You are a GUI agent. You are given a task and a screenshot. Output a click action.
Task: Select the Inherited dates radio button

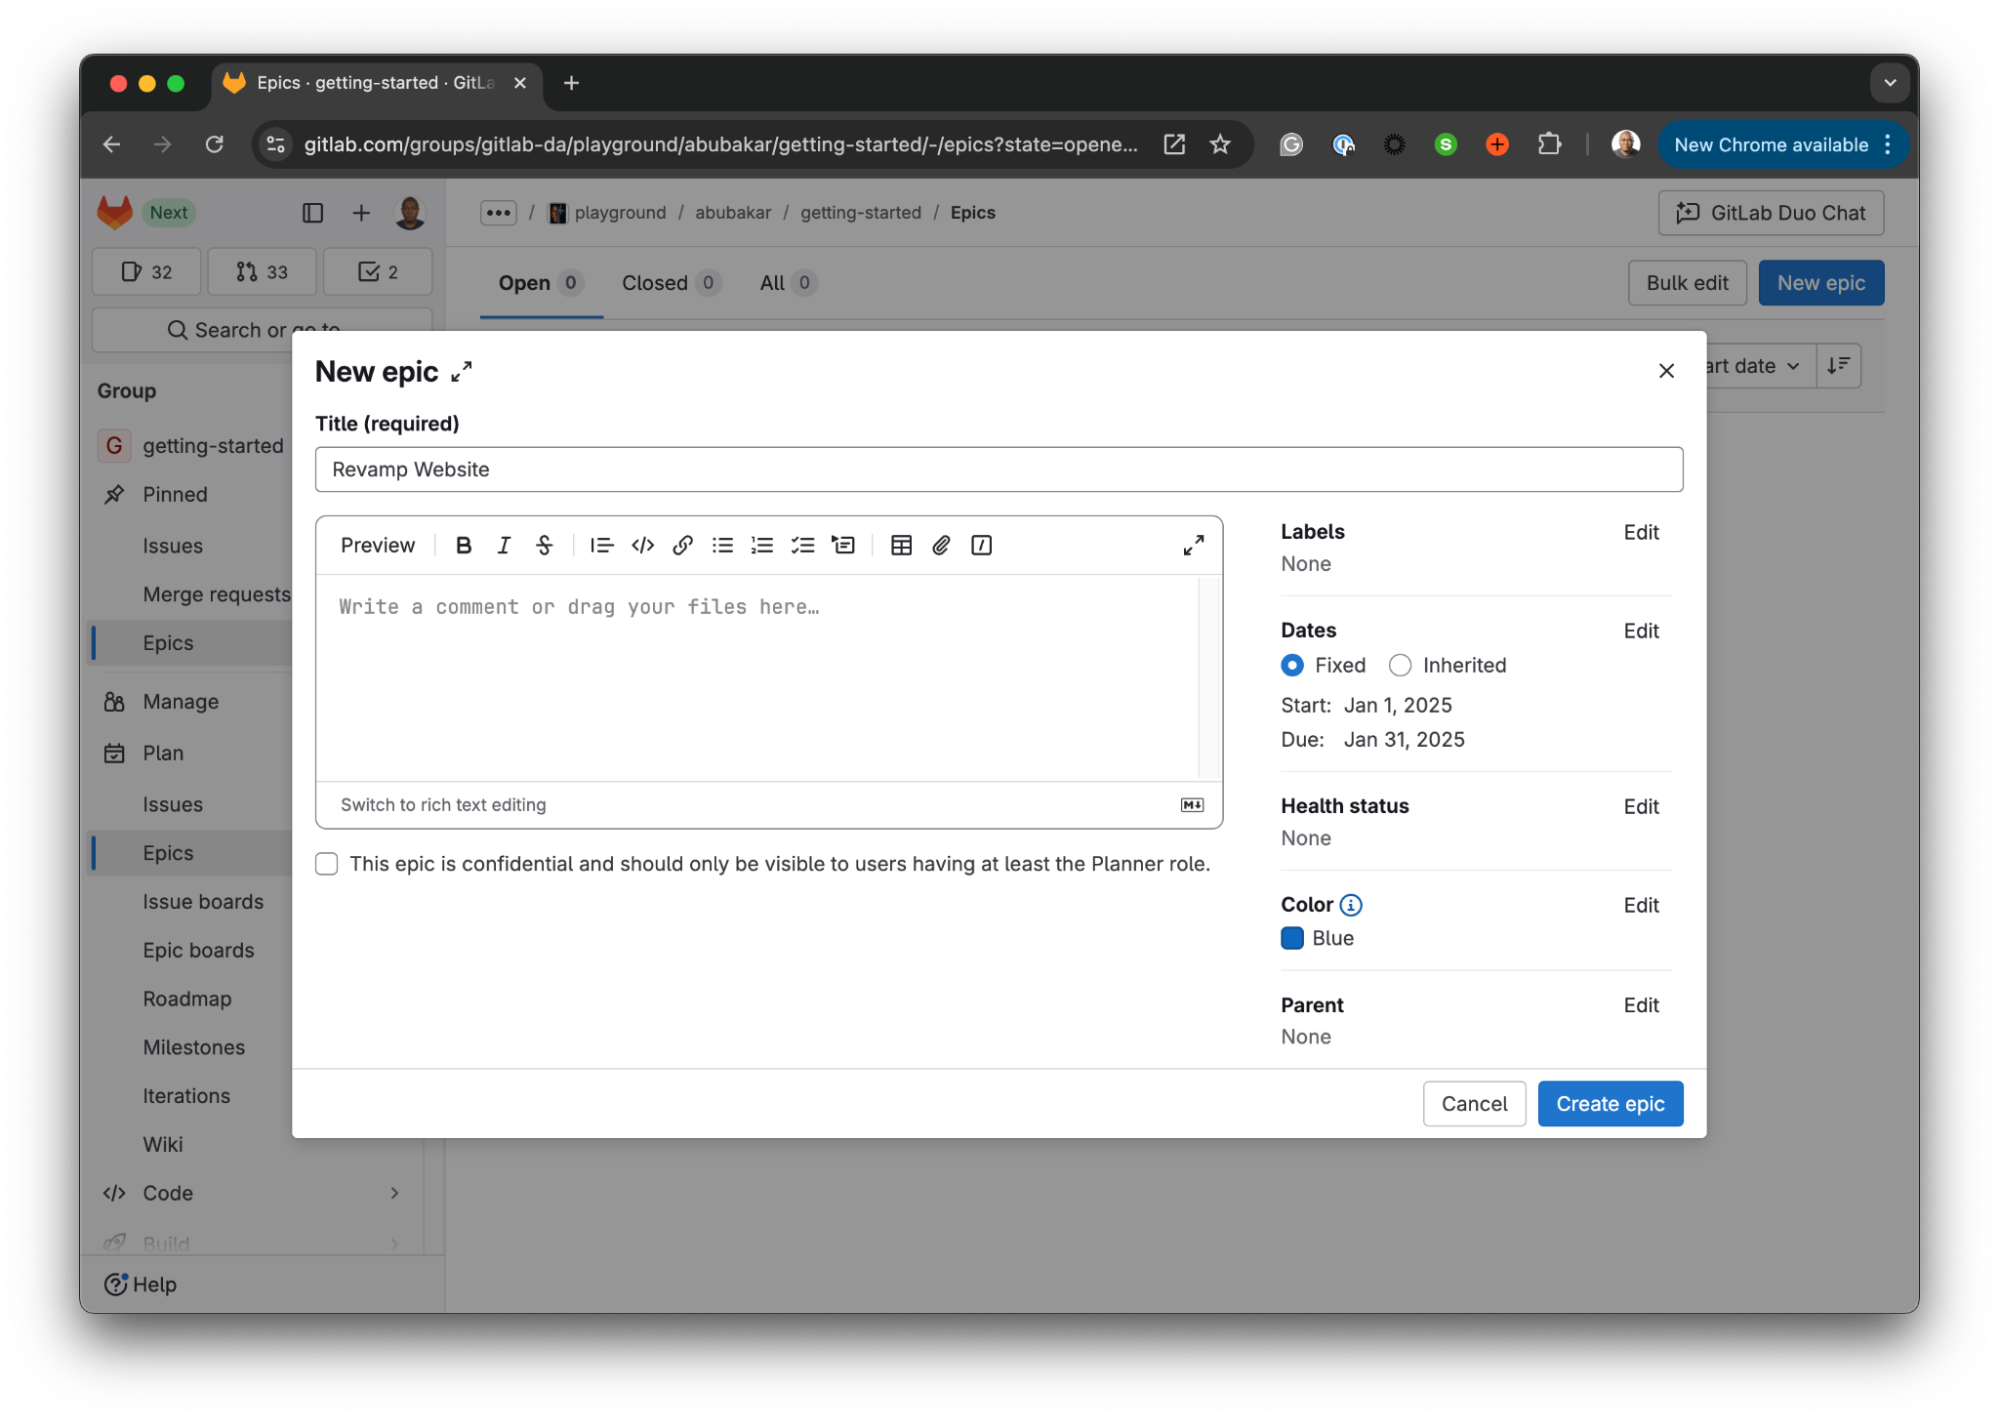click(1398, 664)
